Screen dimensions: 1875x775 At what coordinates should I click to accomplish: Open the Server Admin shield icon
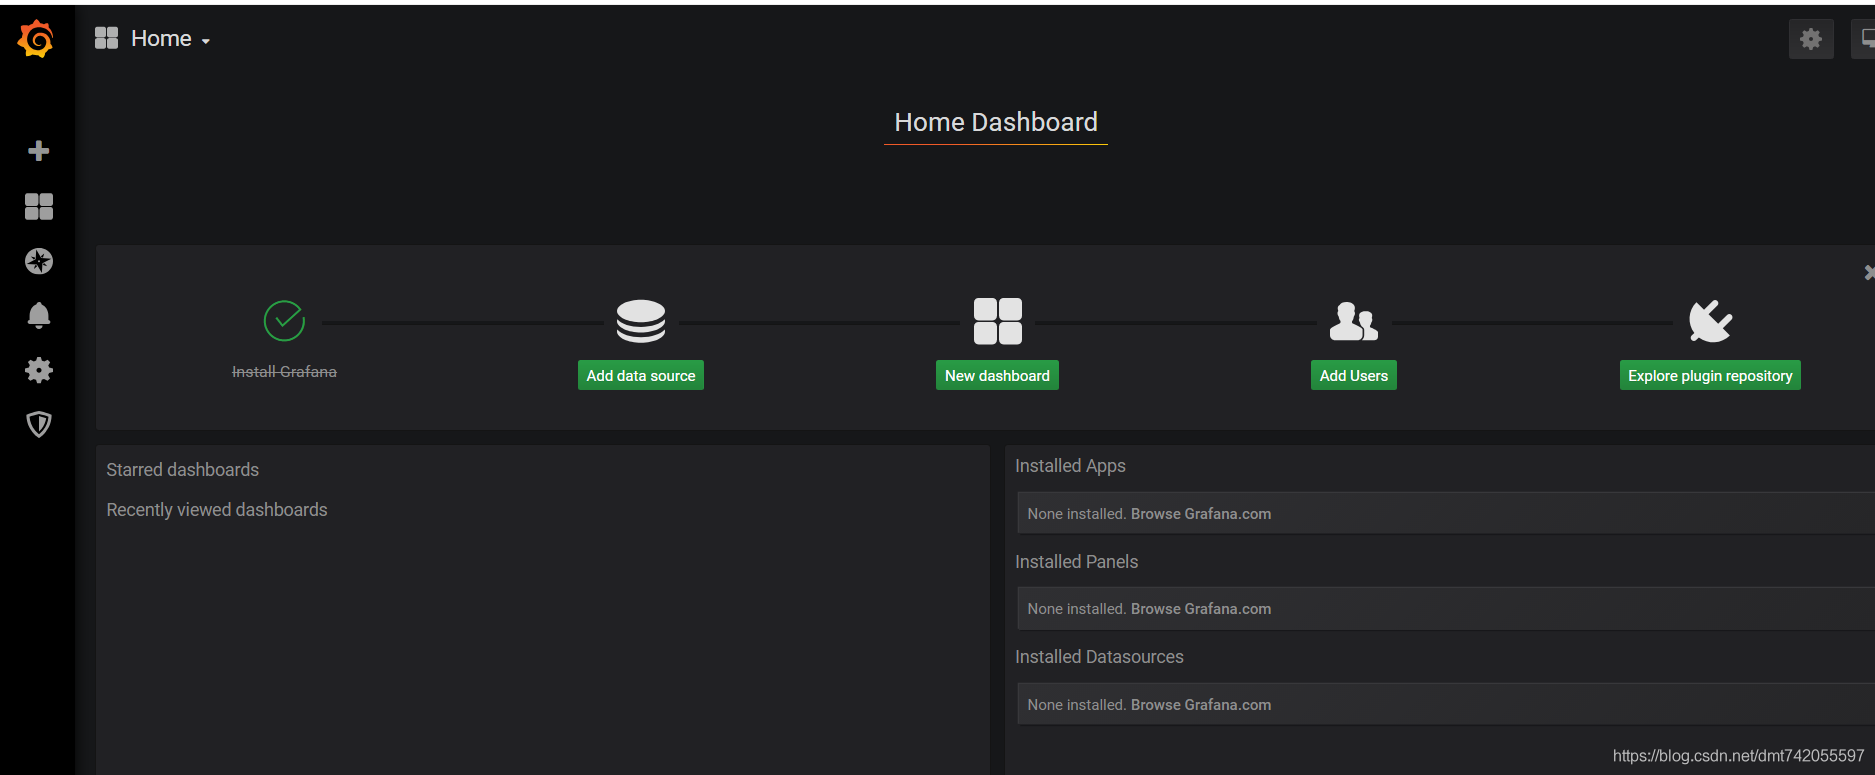(39, 425)
